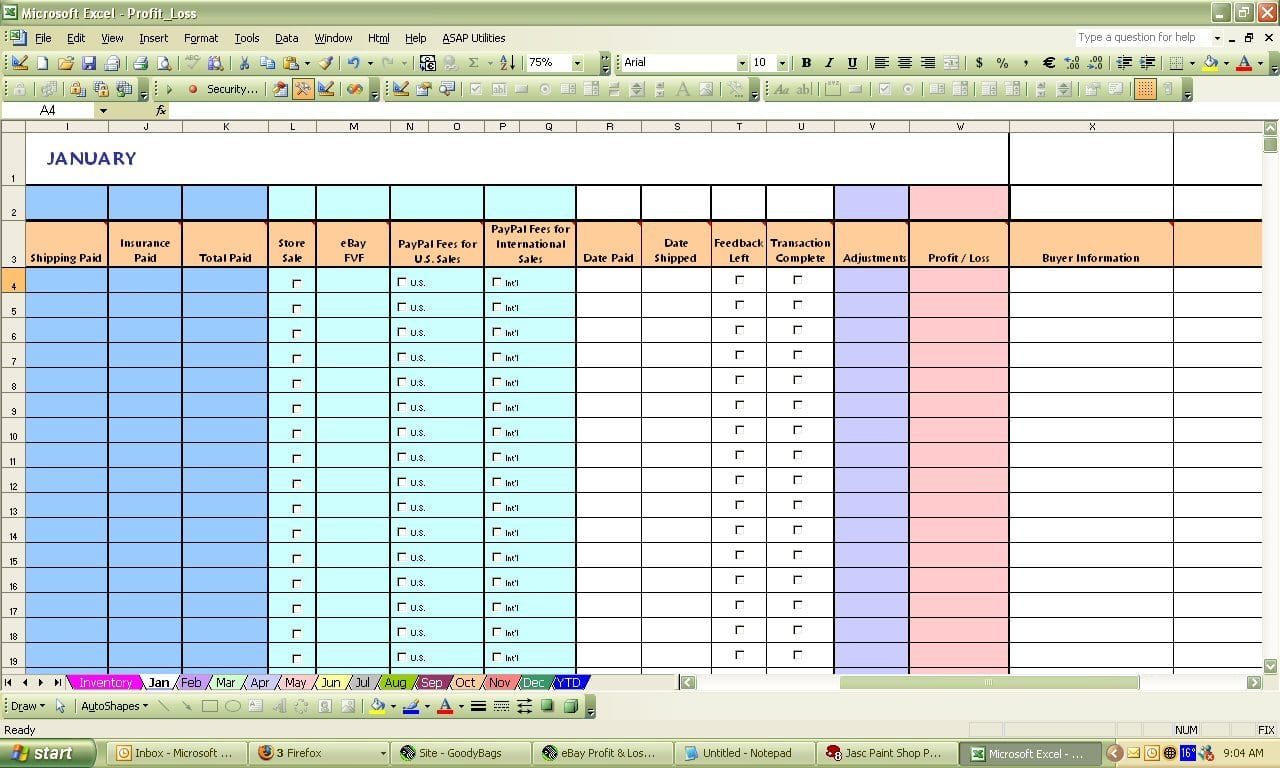
Task: Click the Euro currency formatting icon
Action: [x=1052, y=62]
